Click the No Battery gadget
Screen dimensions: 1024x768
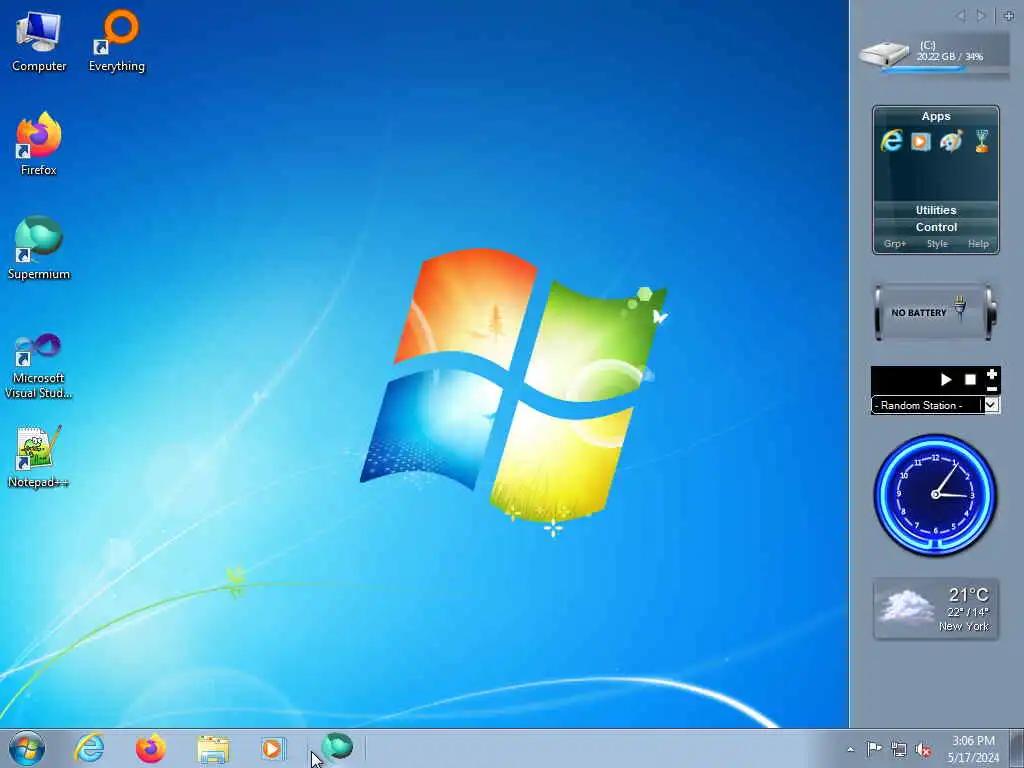click(935, 312)
